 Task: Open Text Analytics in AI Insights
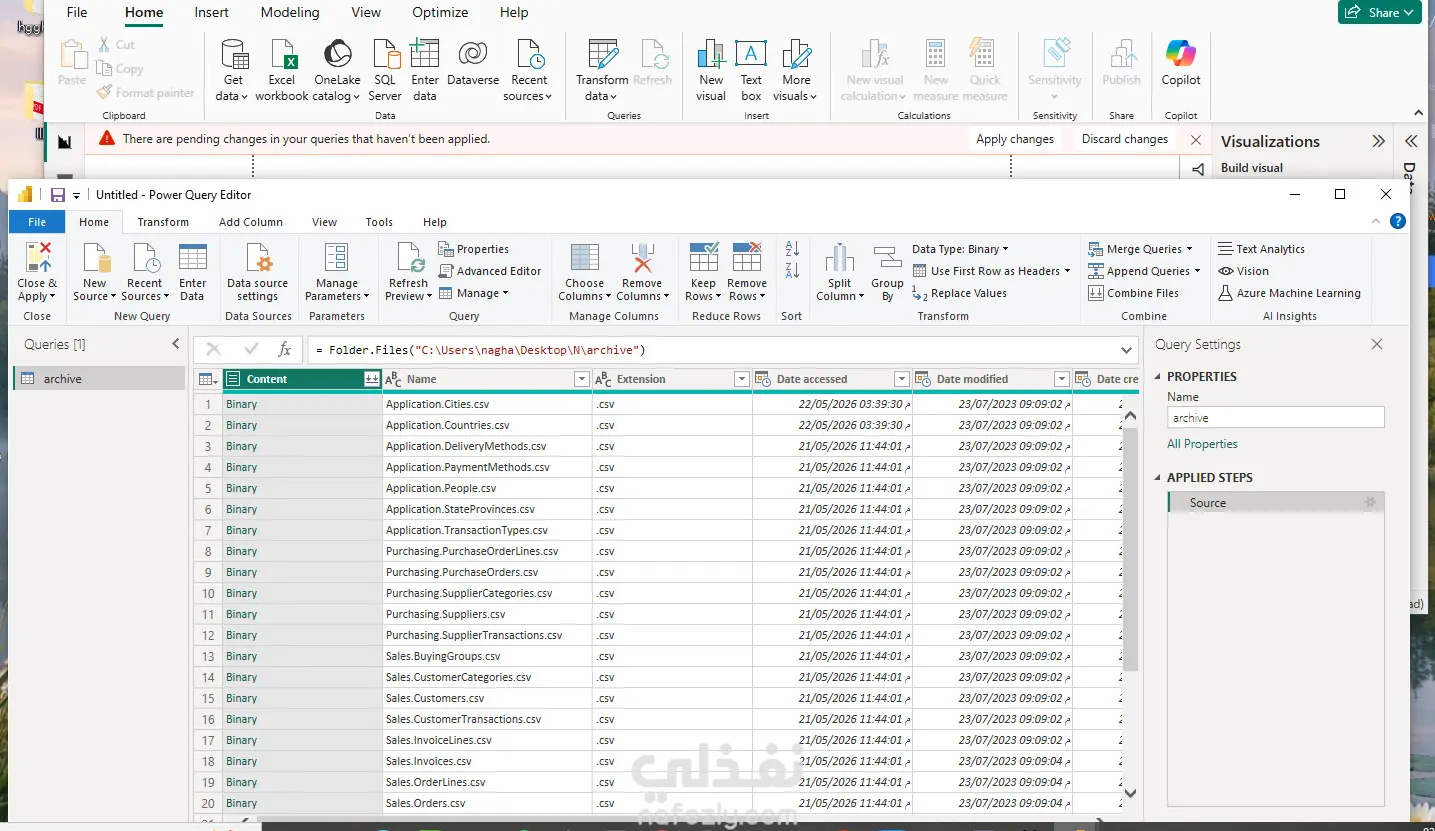pos(1261,249)
